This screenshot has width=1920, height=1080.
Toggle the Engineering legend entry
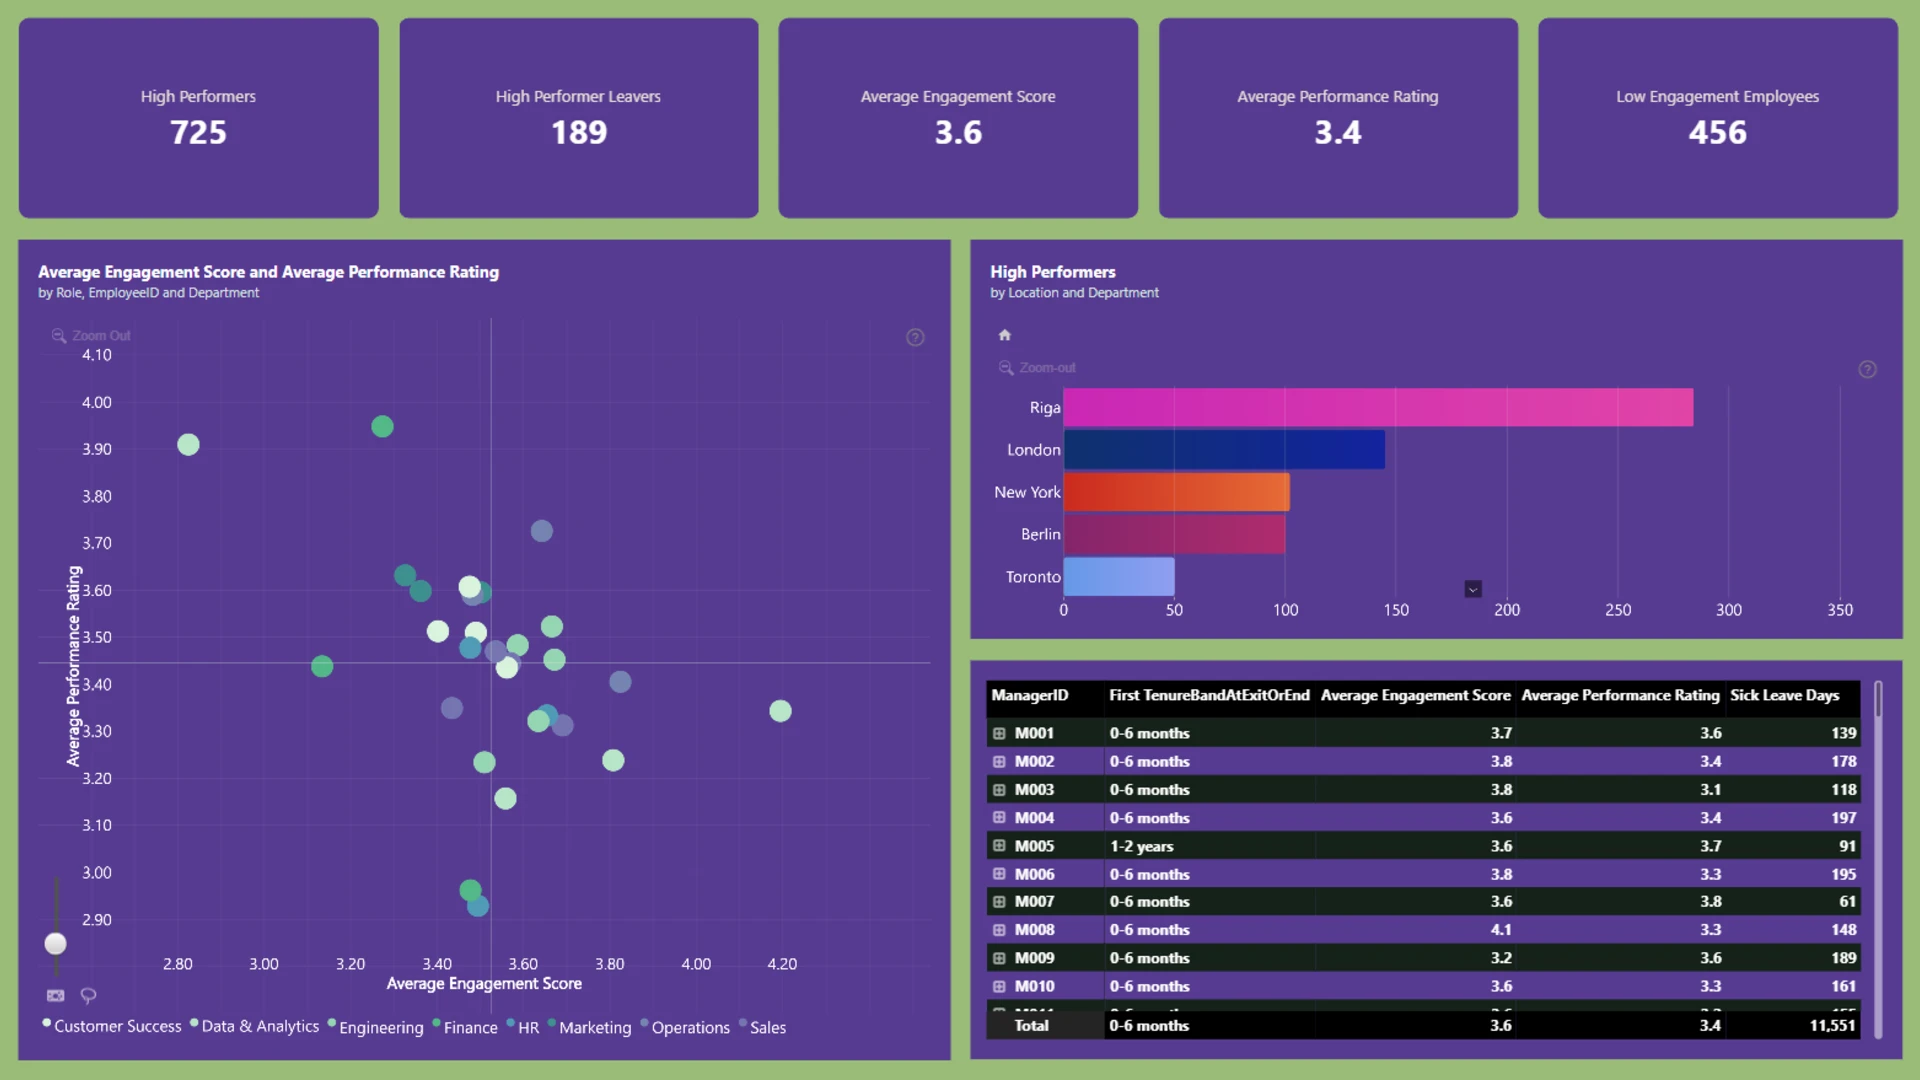tap(376, 1027)
